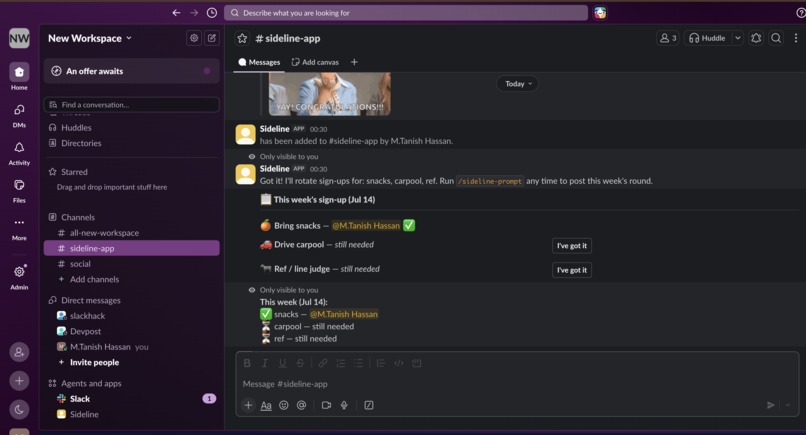Add a new tab with plus
The image size is (806, 435).
(x=354, y=62)
